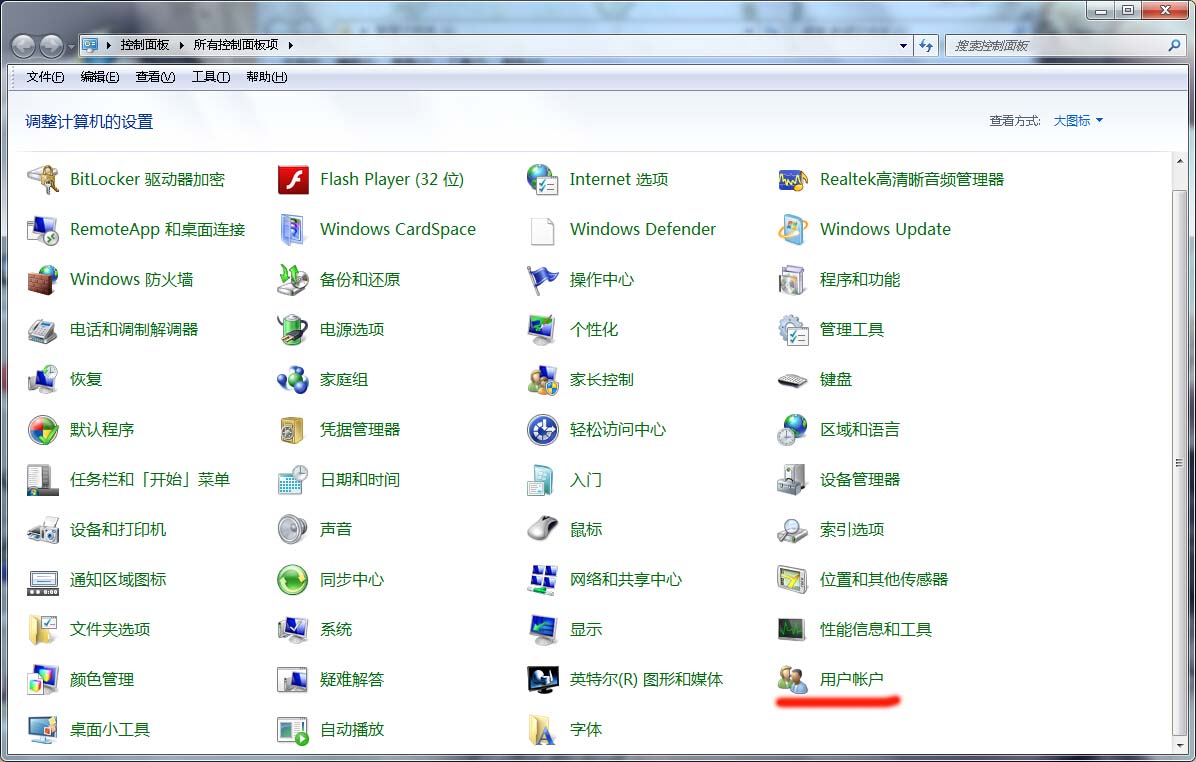
Task: Expand the address bar history dropdown arrow
Action: coord(903,46)
